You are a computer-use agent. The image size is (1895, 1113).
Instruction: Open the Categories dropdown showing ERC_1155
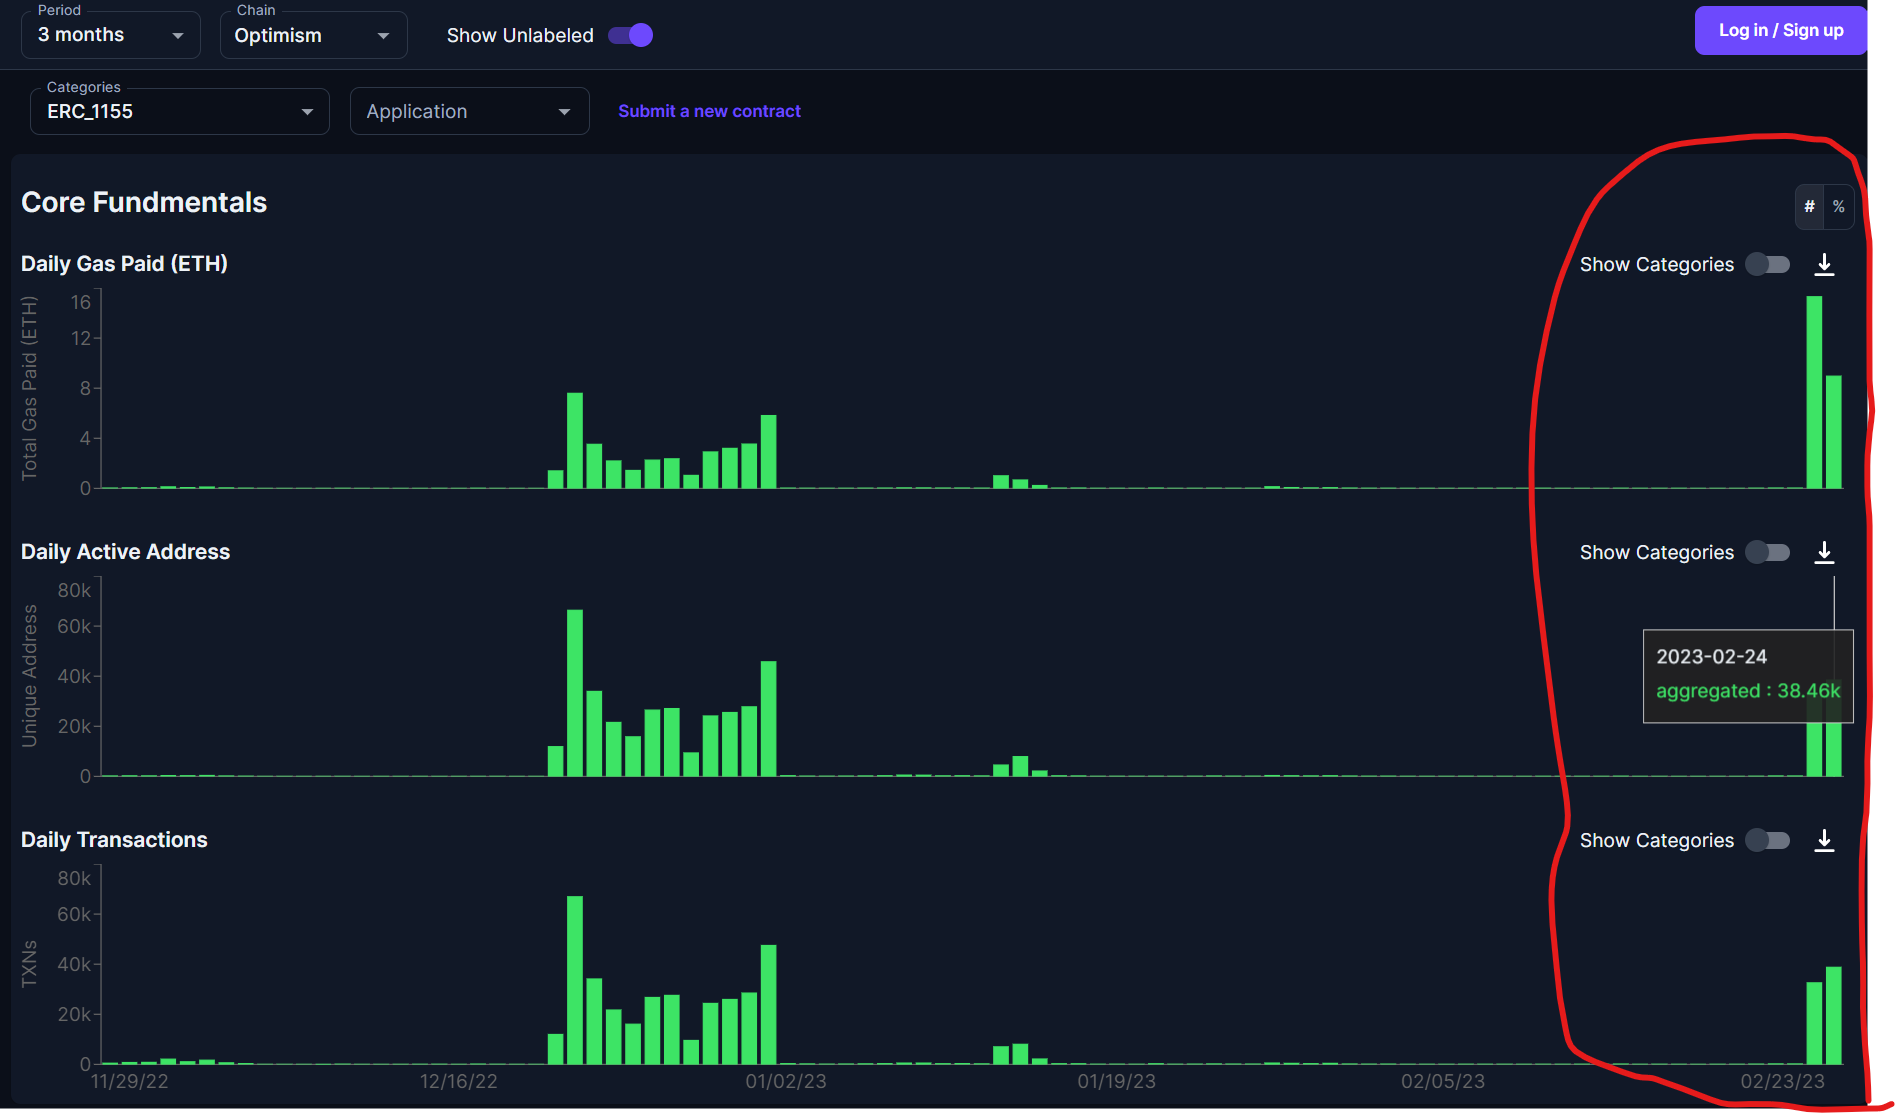tap(180, 111)
